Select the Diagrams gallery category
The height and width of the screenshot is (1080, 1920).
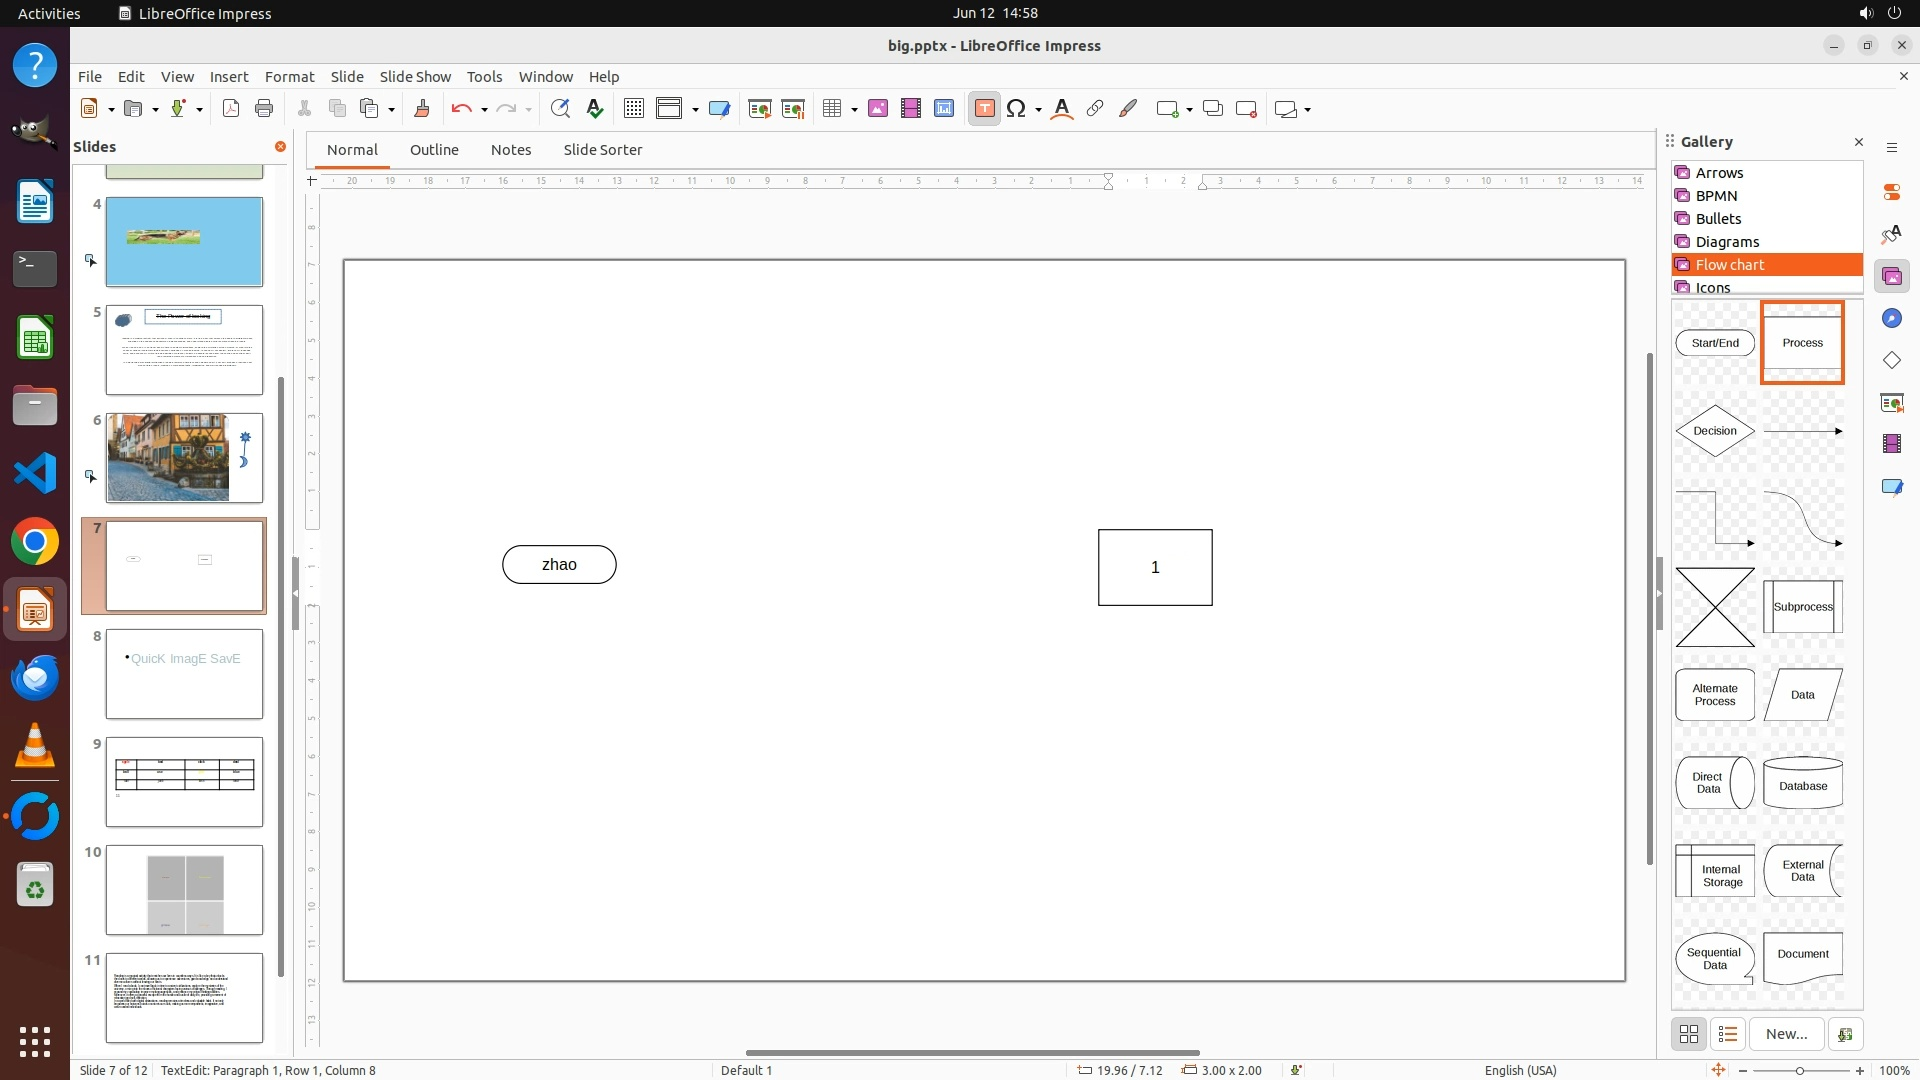click(x=1727, y=242)
